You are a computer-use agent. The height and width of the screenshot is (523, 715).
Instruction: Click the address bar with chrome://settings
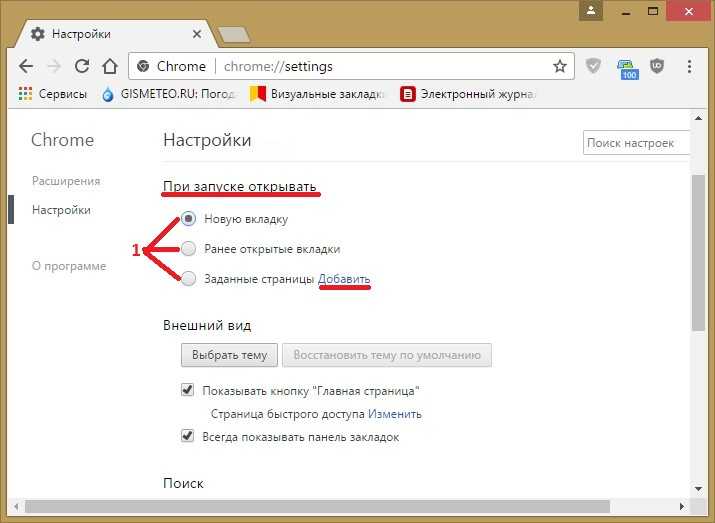coord(351,67)
